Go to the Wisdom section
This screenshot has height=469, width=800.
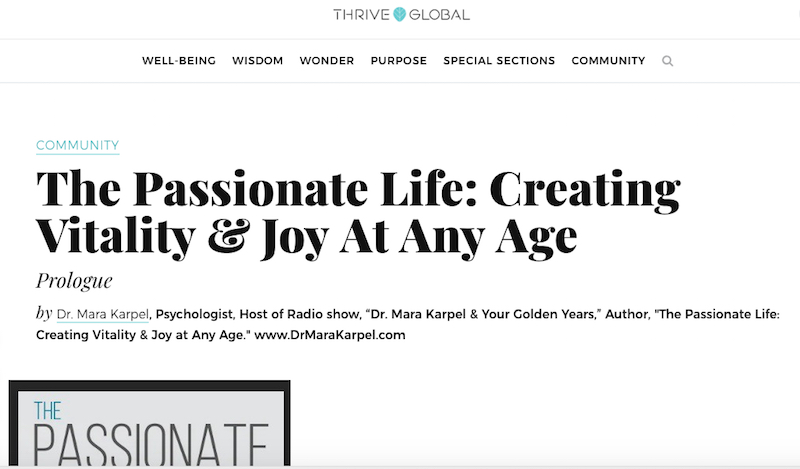(x=258, y=61)
